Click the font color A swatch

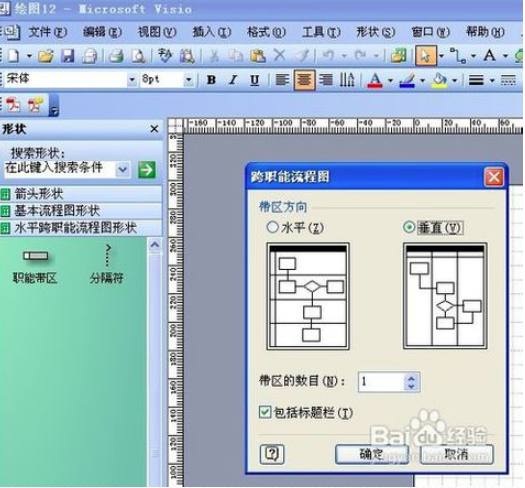coord(375,80)
